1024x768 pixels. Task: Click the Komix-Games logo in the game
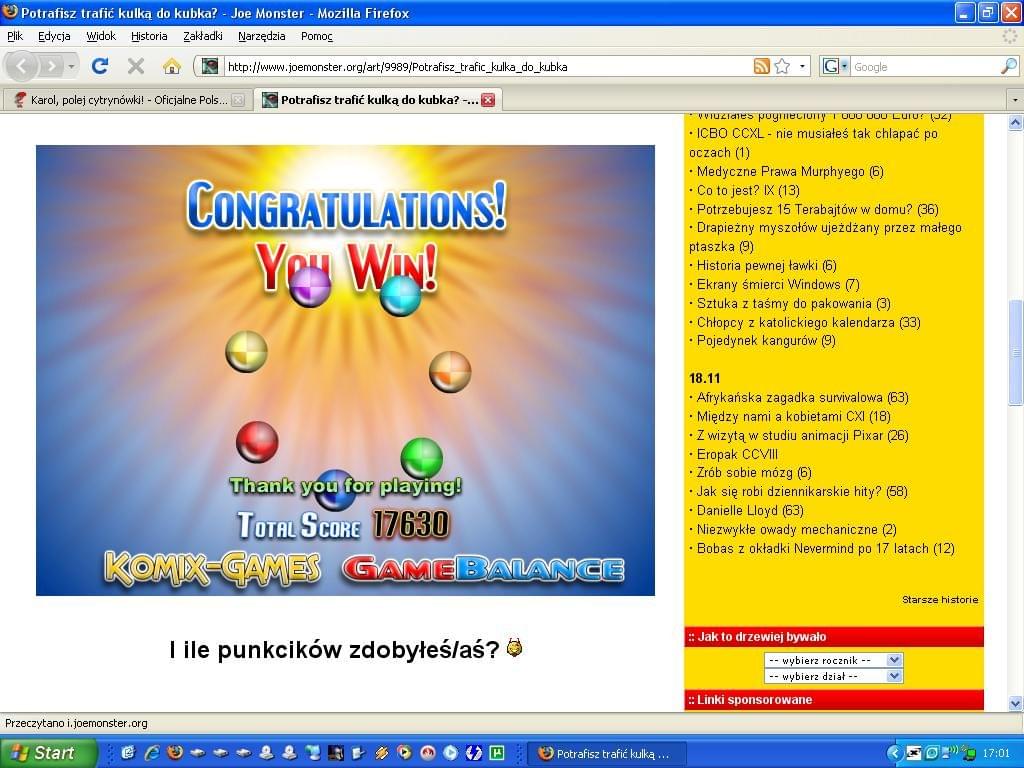click(212, 569)
